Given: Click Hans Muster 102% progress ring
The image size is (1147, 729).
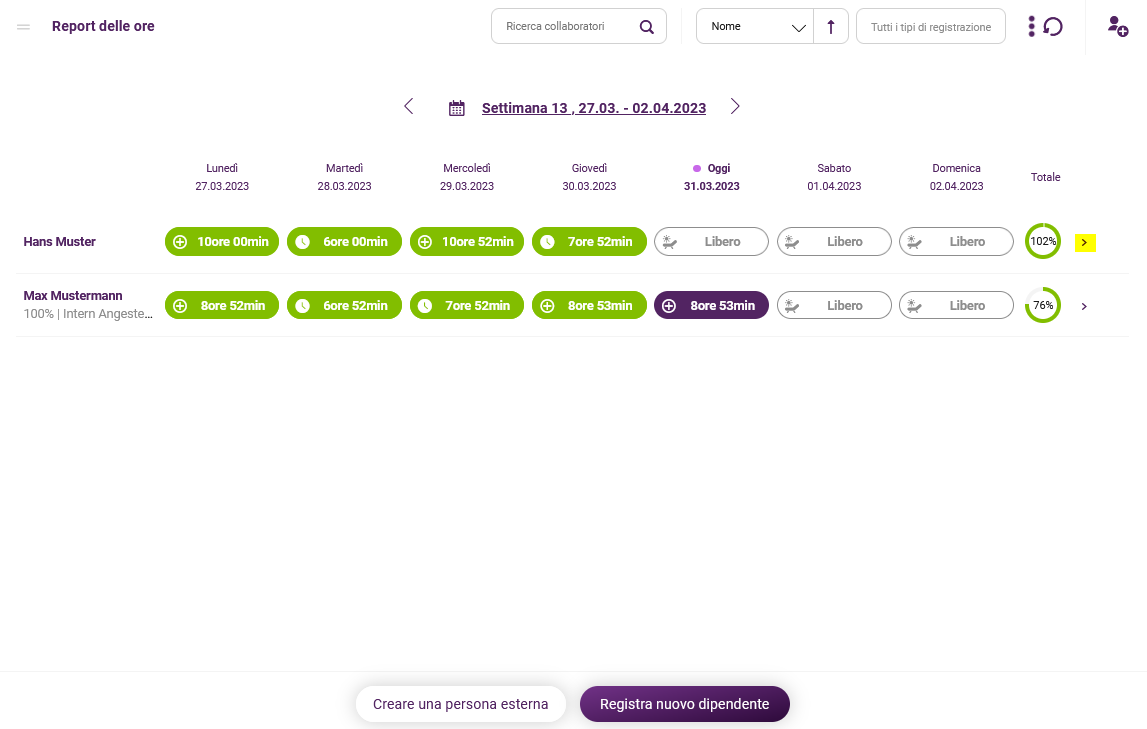Looking at the screenshot, I should pyautogui.click(x=1043, y=241).
